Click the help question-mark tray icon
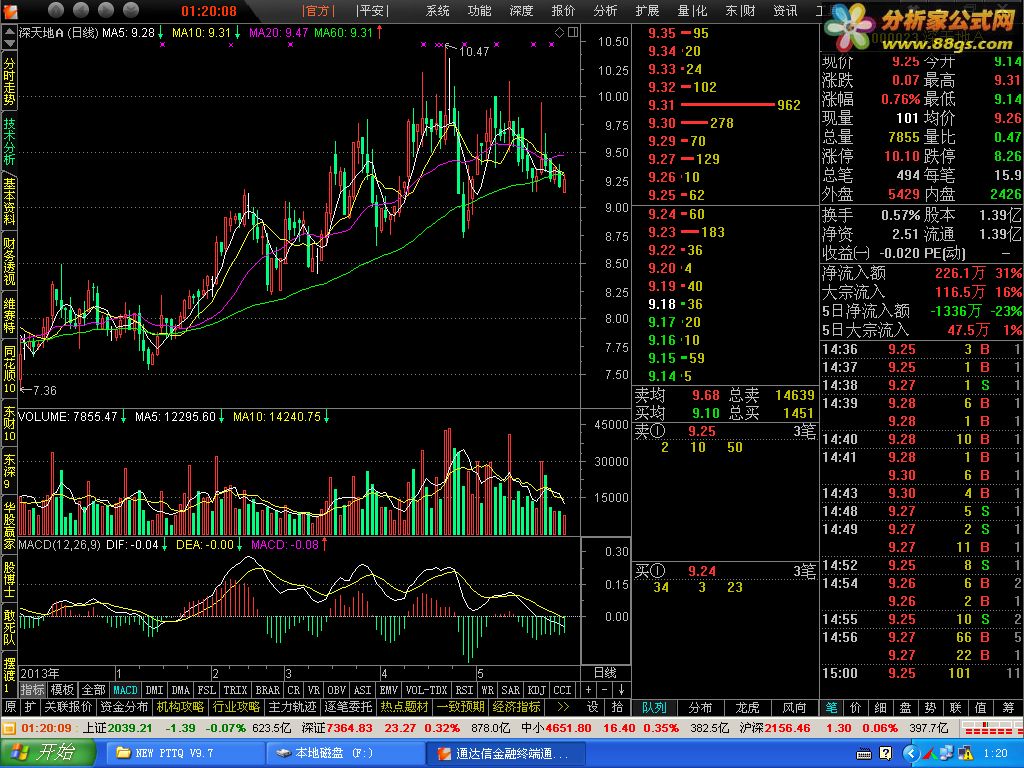Screen dimensions: 1024x768 [x=886, y=754]
